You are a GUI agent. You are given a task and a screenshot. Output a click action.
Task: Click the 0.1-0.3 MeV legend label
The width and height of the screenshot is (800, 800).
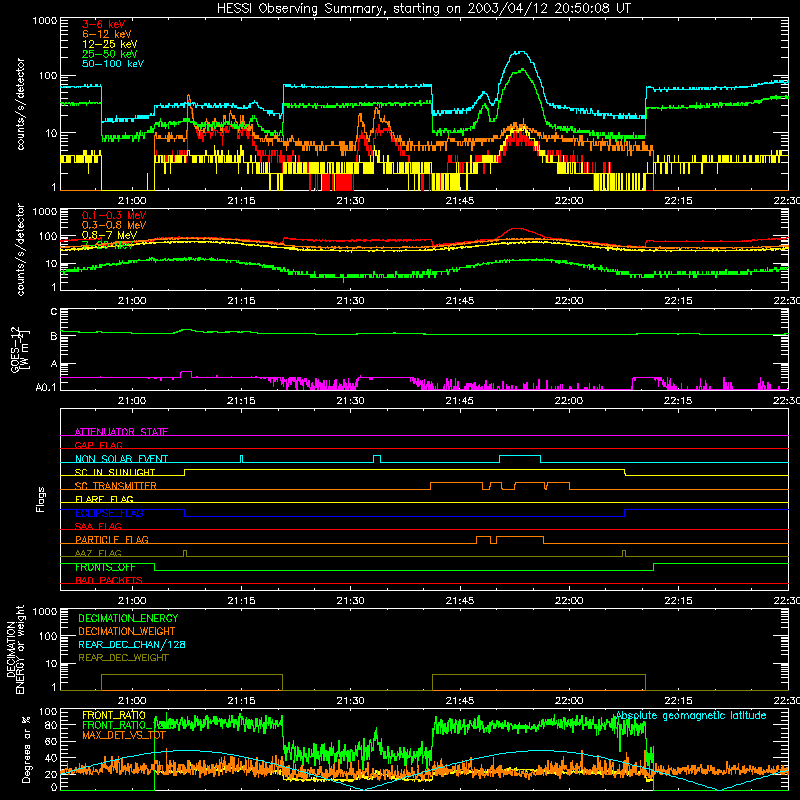click(114, 215)
